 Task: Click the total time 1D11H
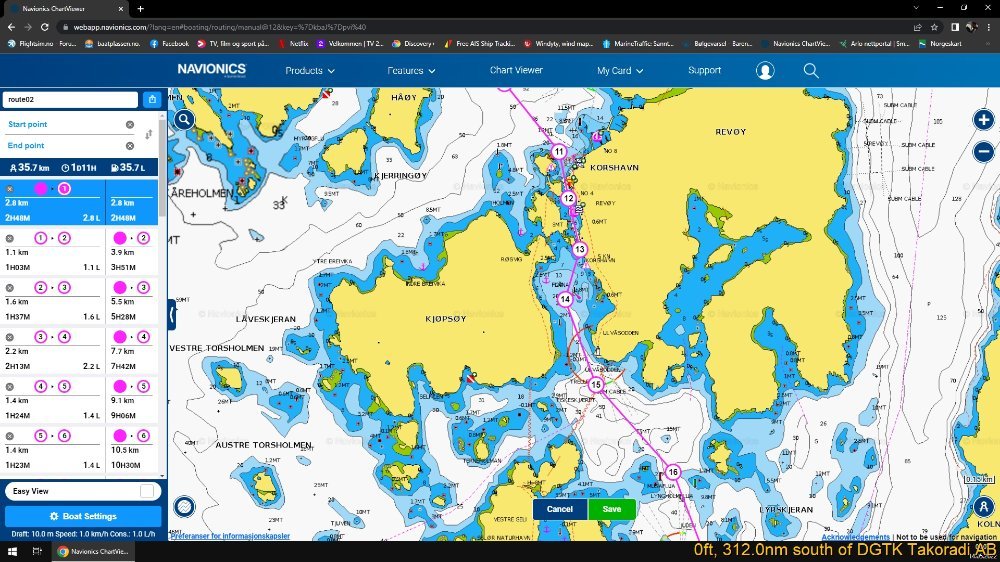tap(79, 168)
